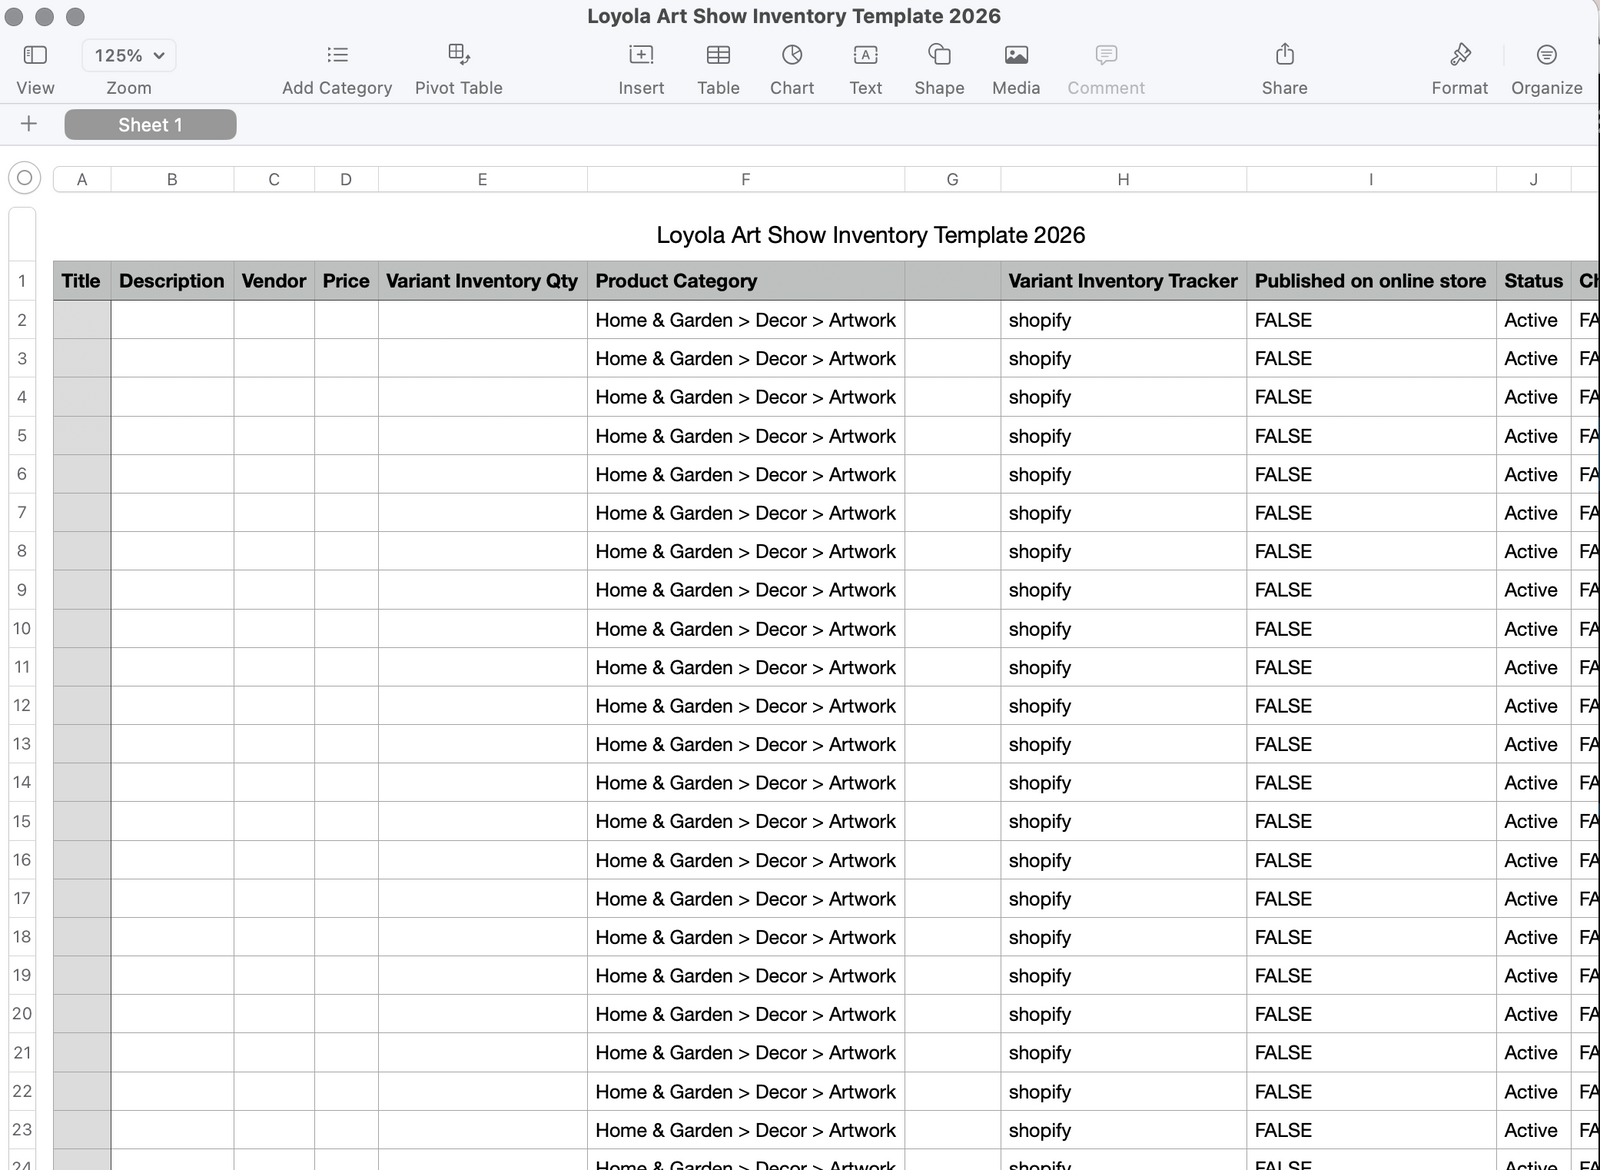The height and width of the screenshot is (1170, 1600).
Task: Click shopify cell in row 3
Action: click(x=1123, y=358)
